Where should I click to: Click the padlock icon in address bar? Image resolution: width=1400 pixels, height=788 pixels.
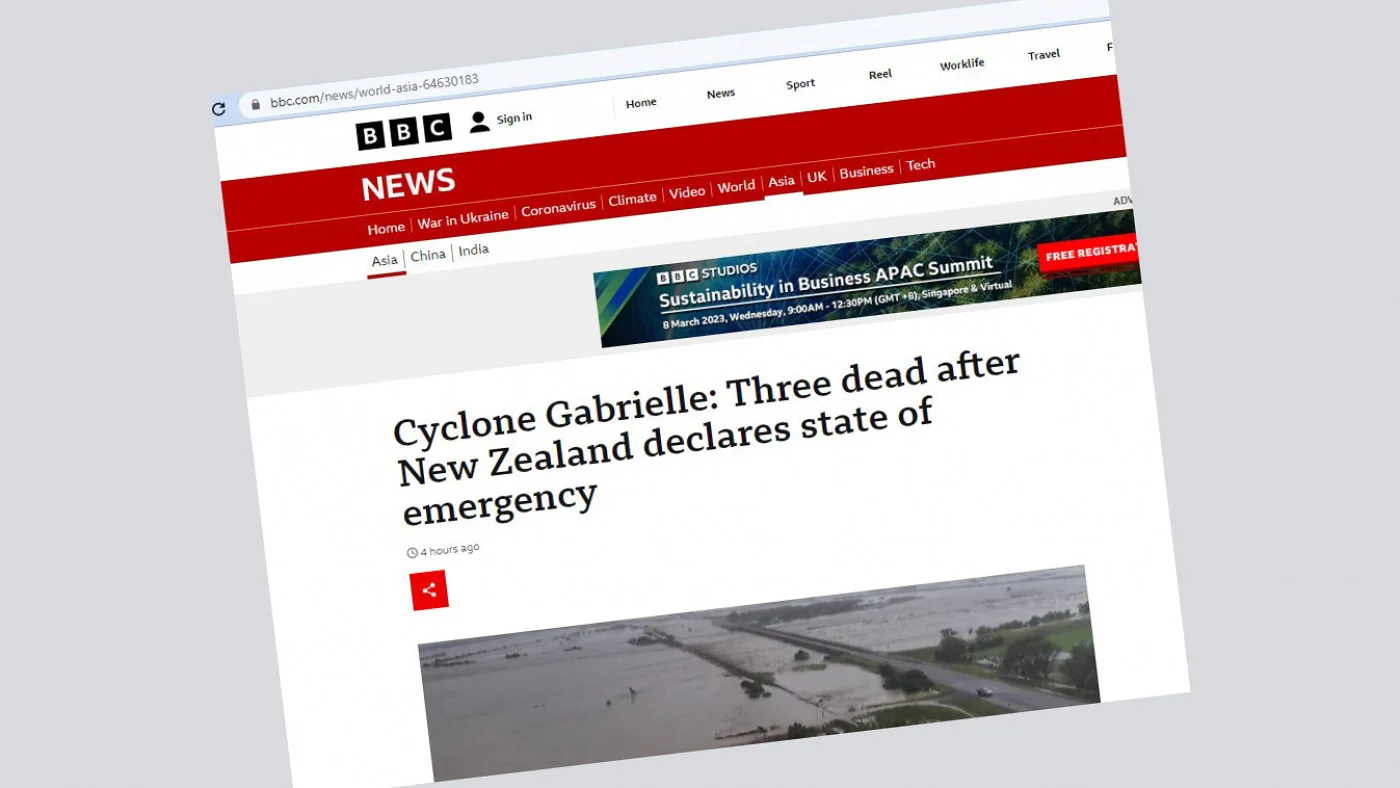point(255,104)
